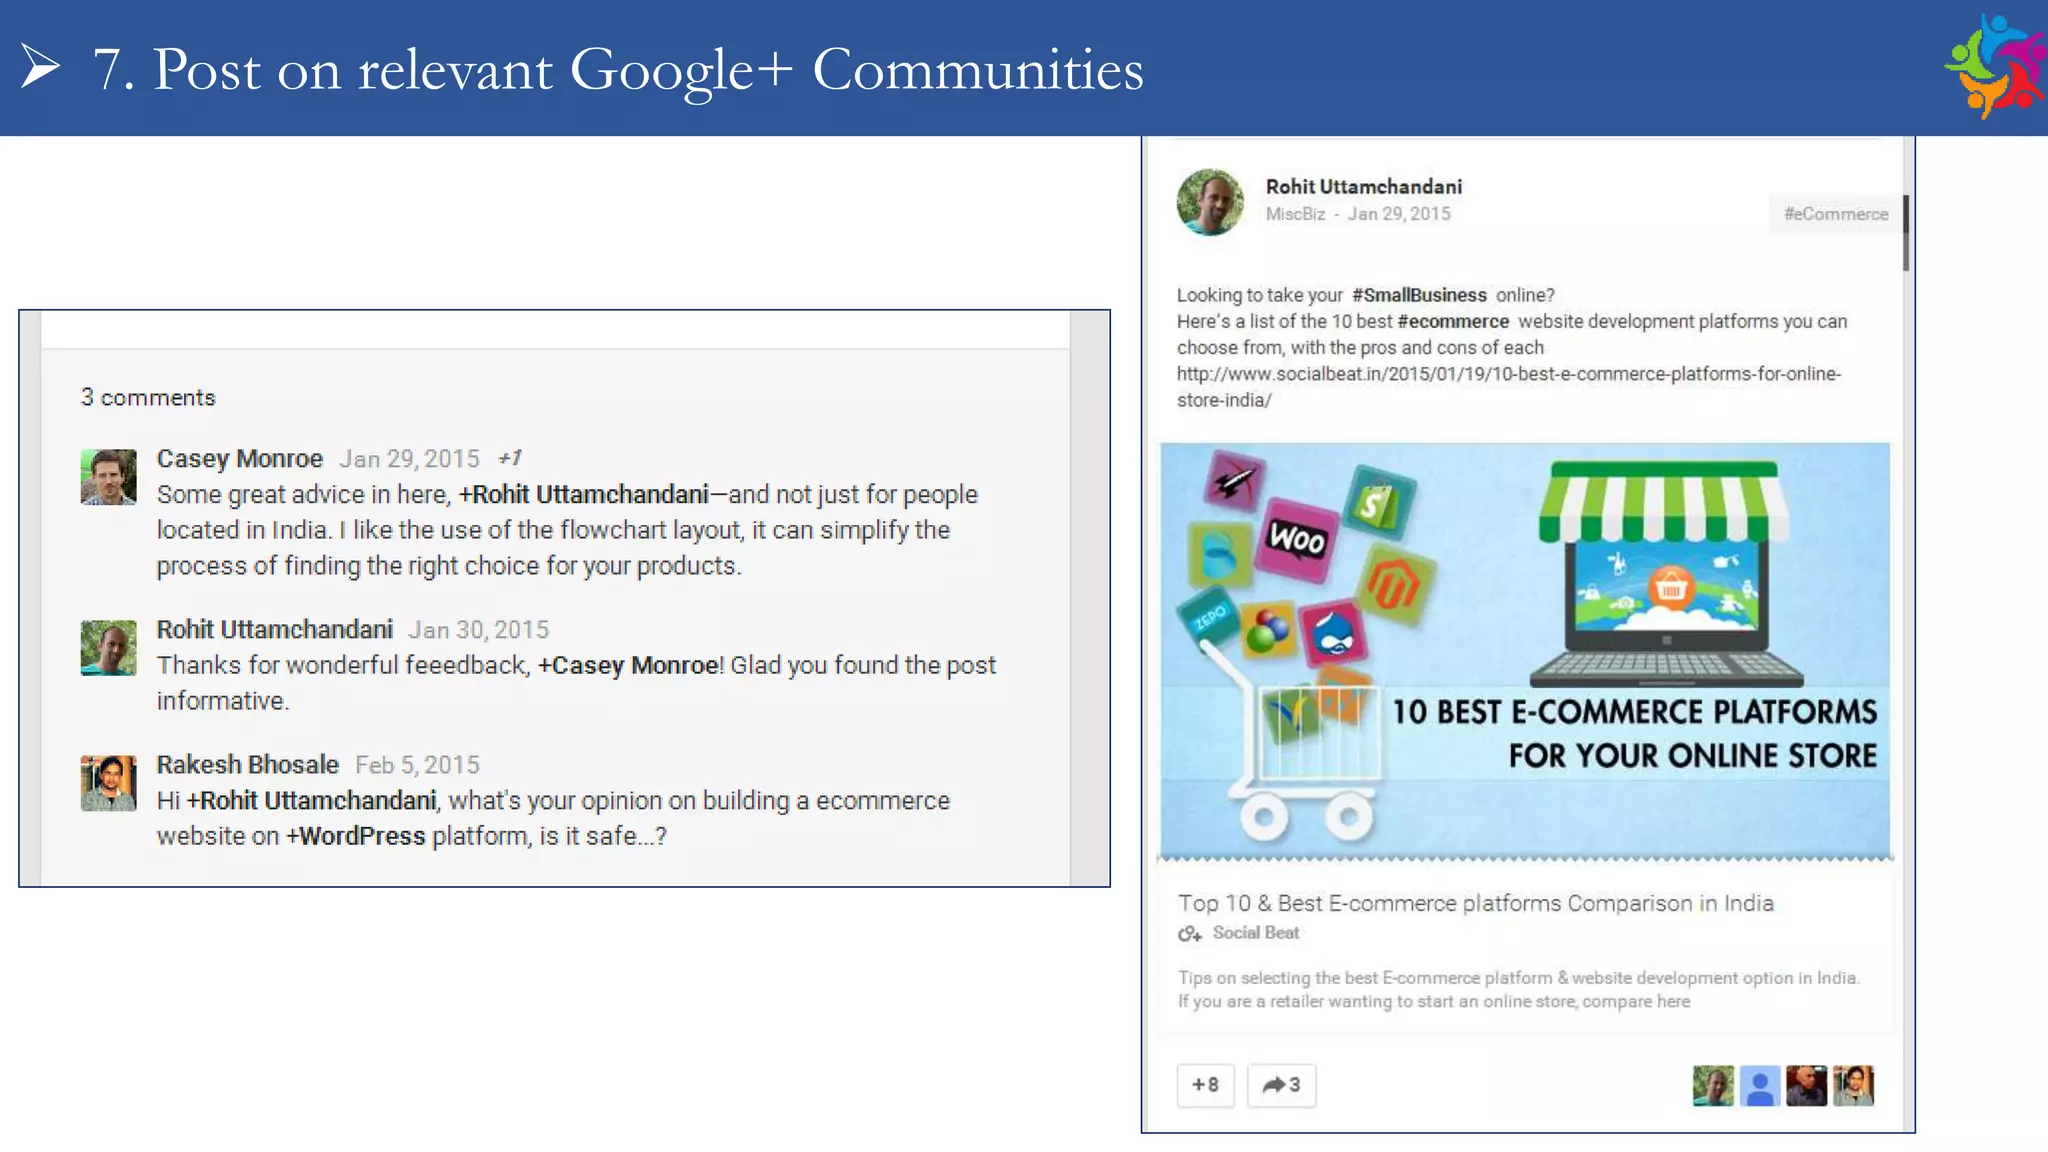This screenshot has height=1152, width=2048.
Task: Click the Social Beat source link
Action: point(1256,933)
